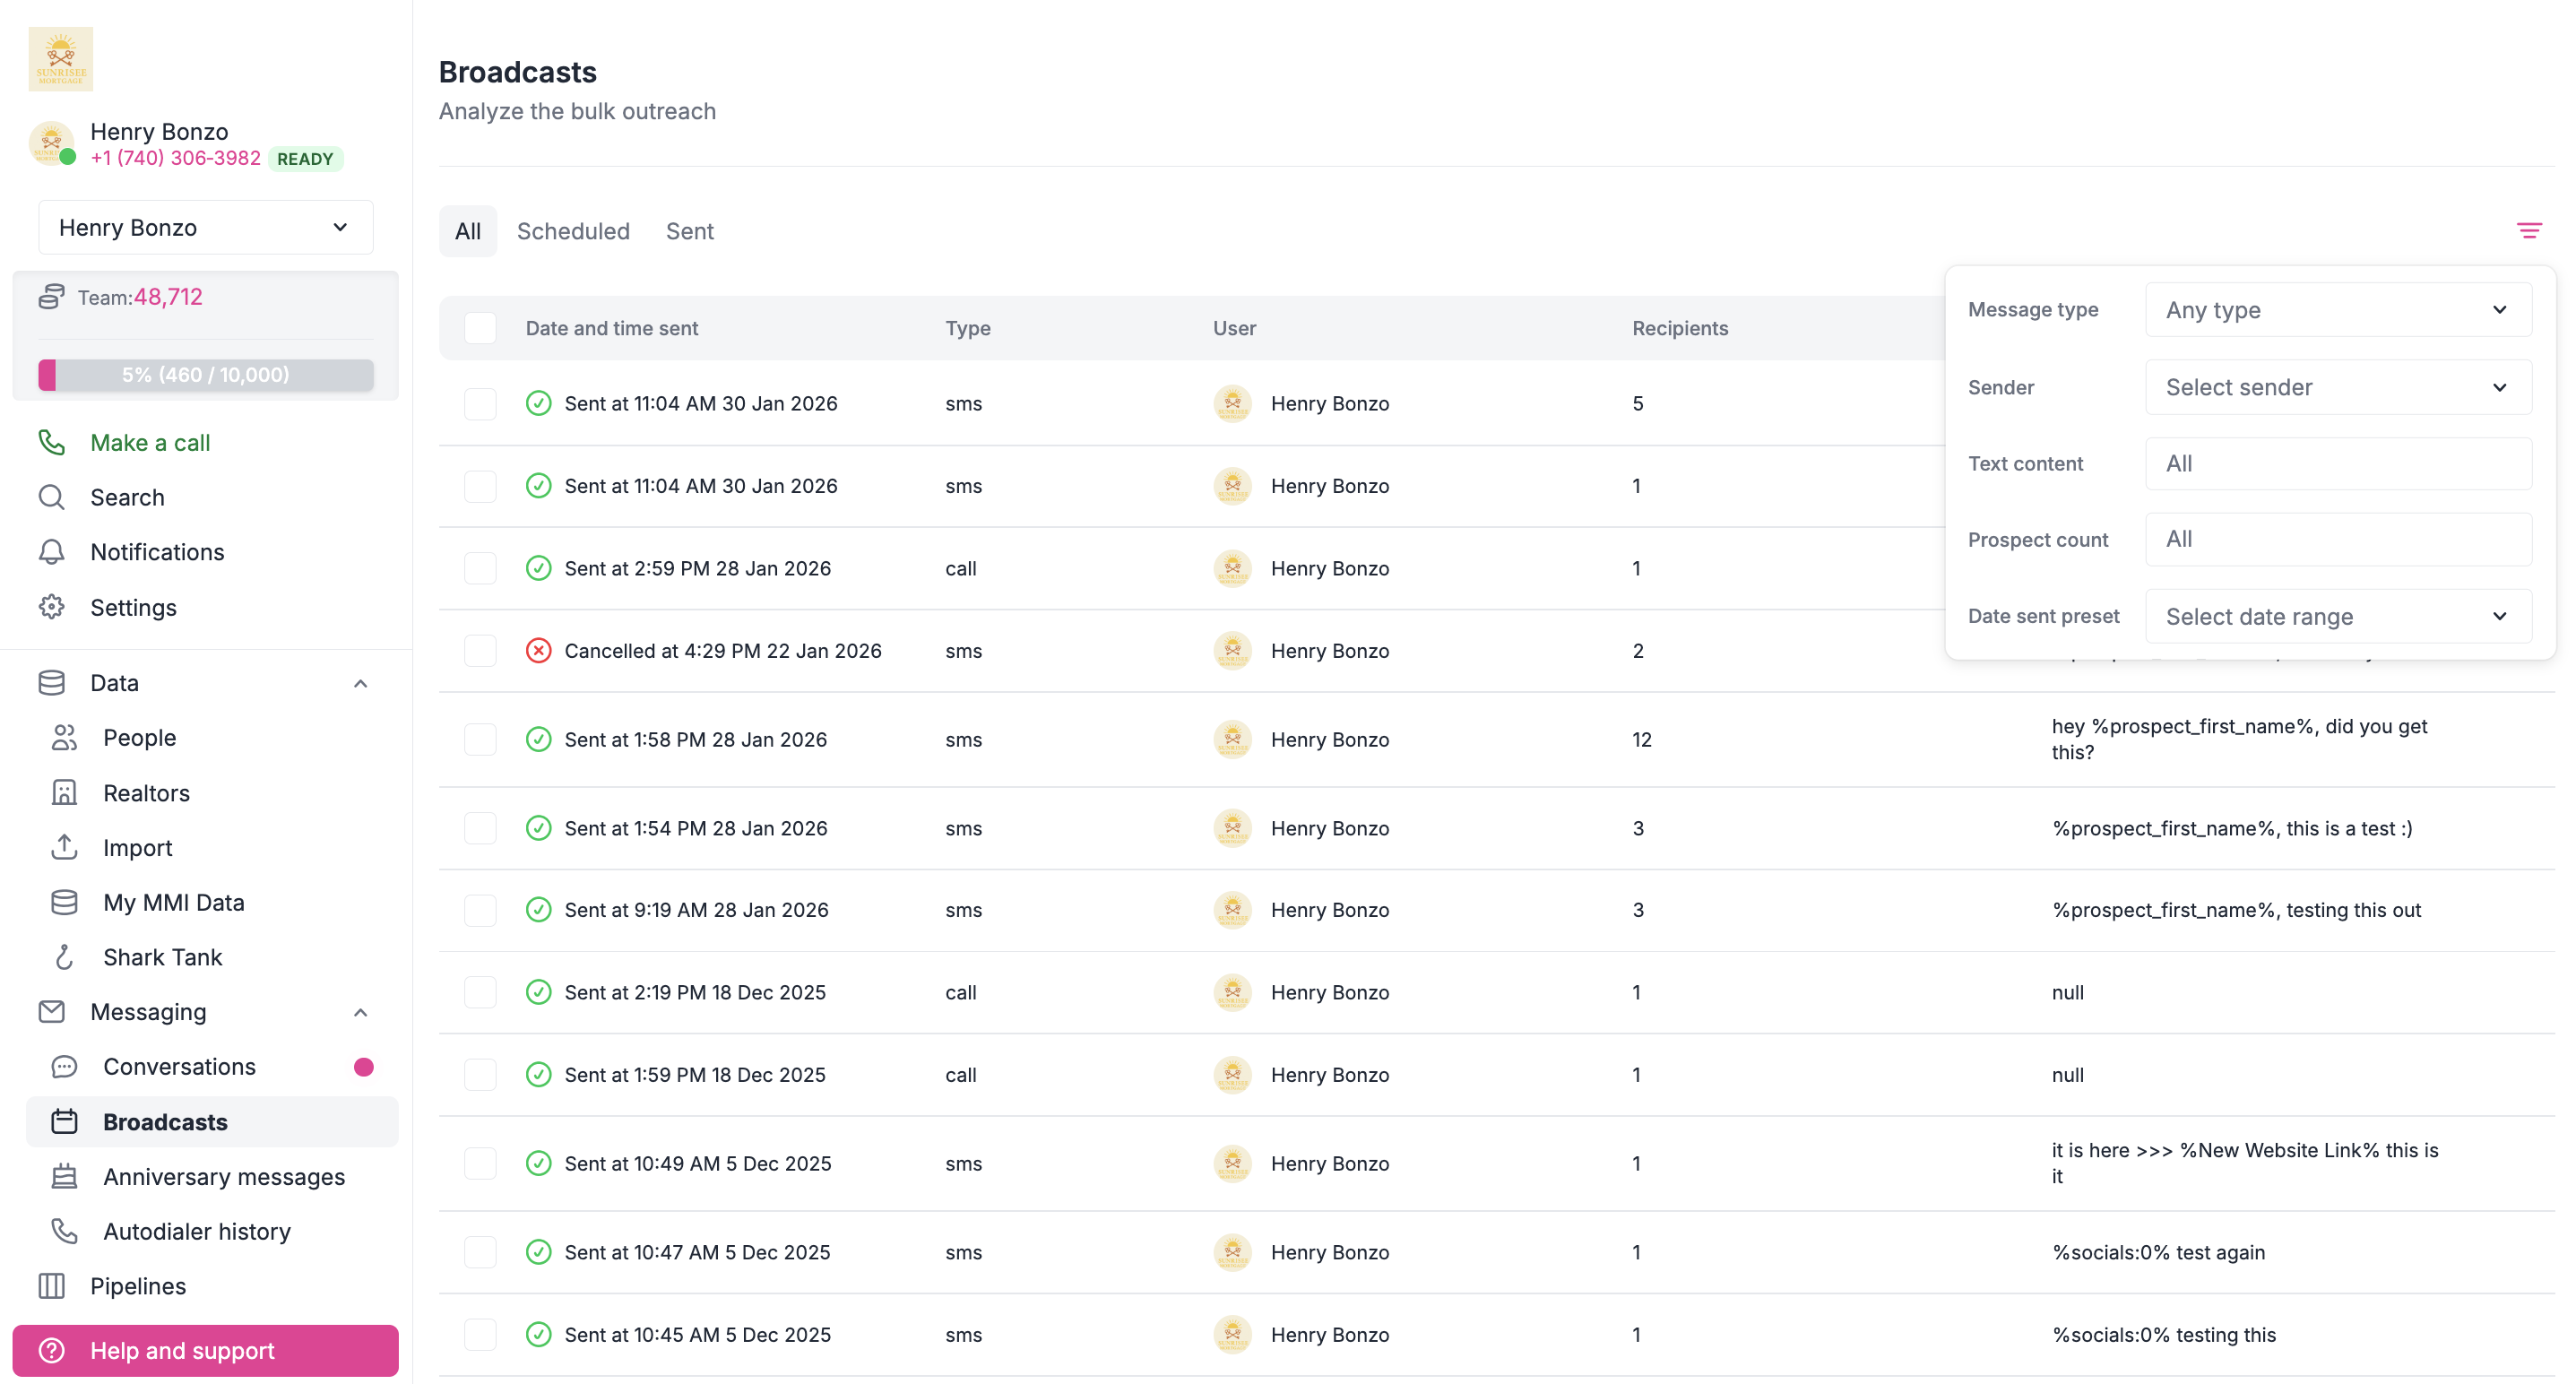This screenshot has width=2576, height=1384.
Task: Click the team credits coins icon
Action: coord(51,297)
